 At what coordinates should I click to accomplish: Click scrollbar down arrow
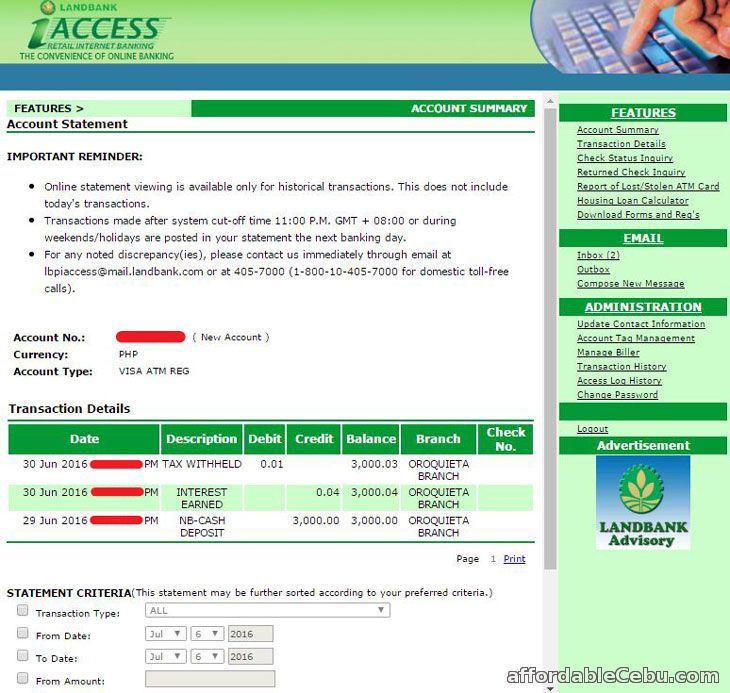click(550, 688)
